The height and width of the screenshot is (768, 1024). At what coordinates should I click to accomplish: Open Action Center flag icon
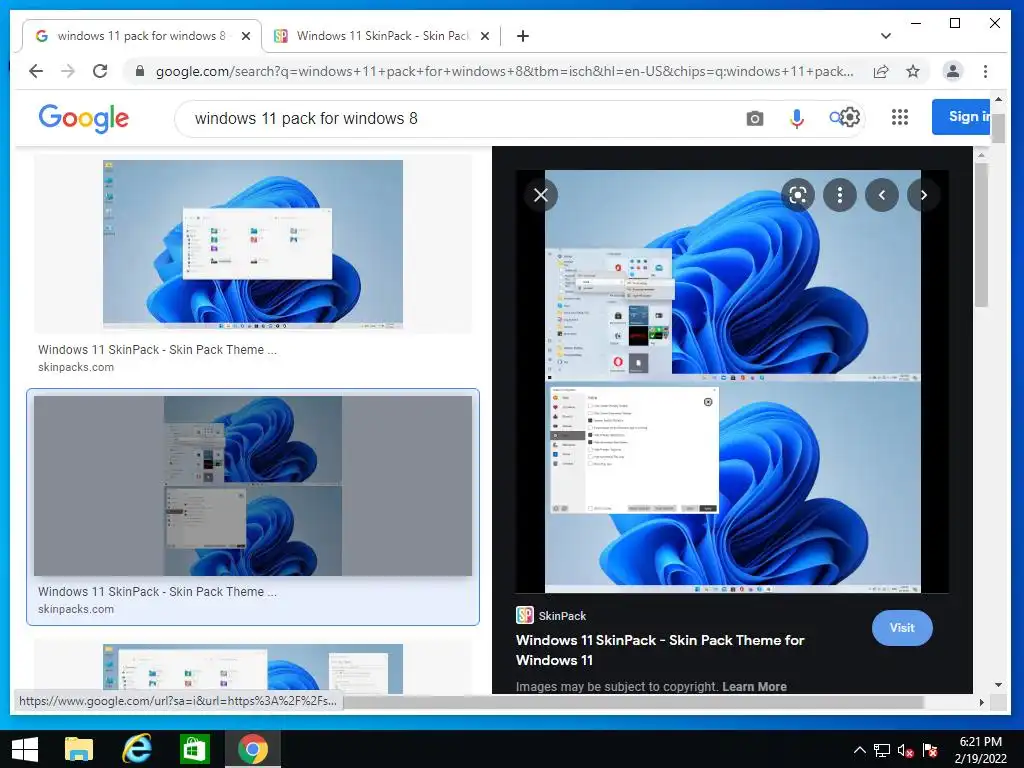[930, 750]
